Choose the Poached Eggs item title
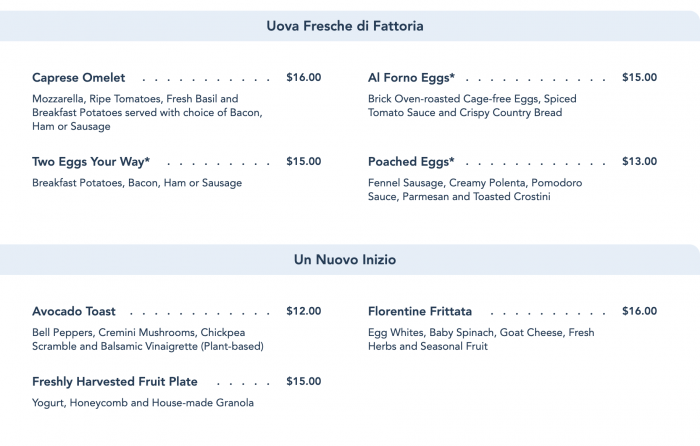700x446 pixels. click(x=411, y=161)
